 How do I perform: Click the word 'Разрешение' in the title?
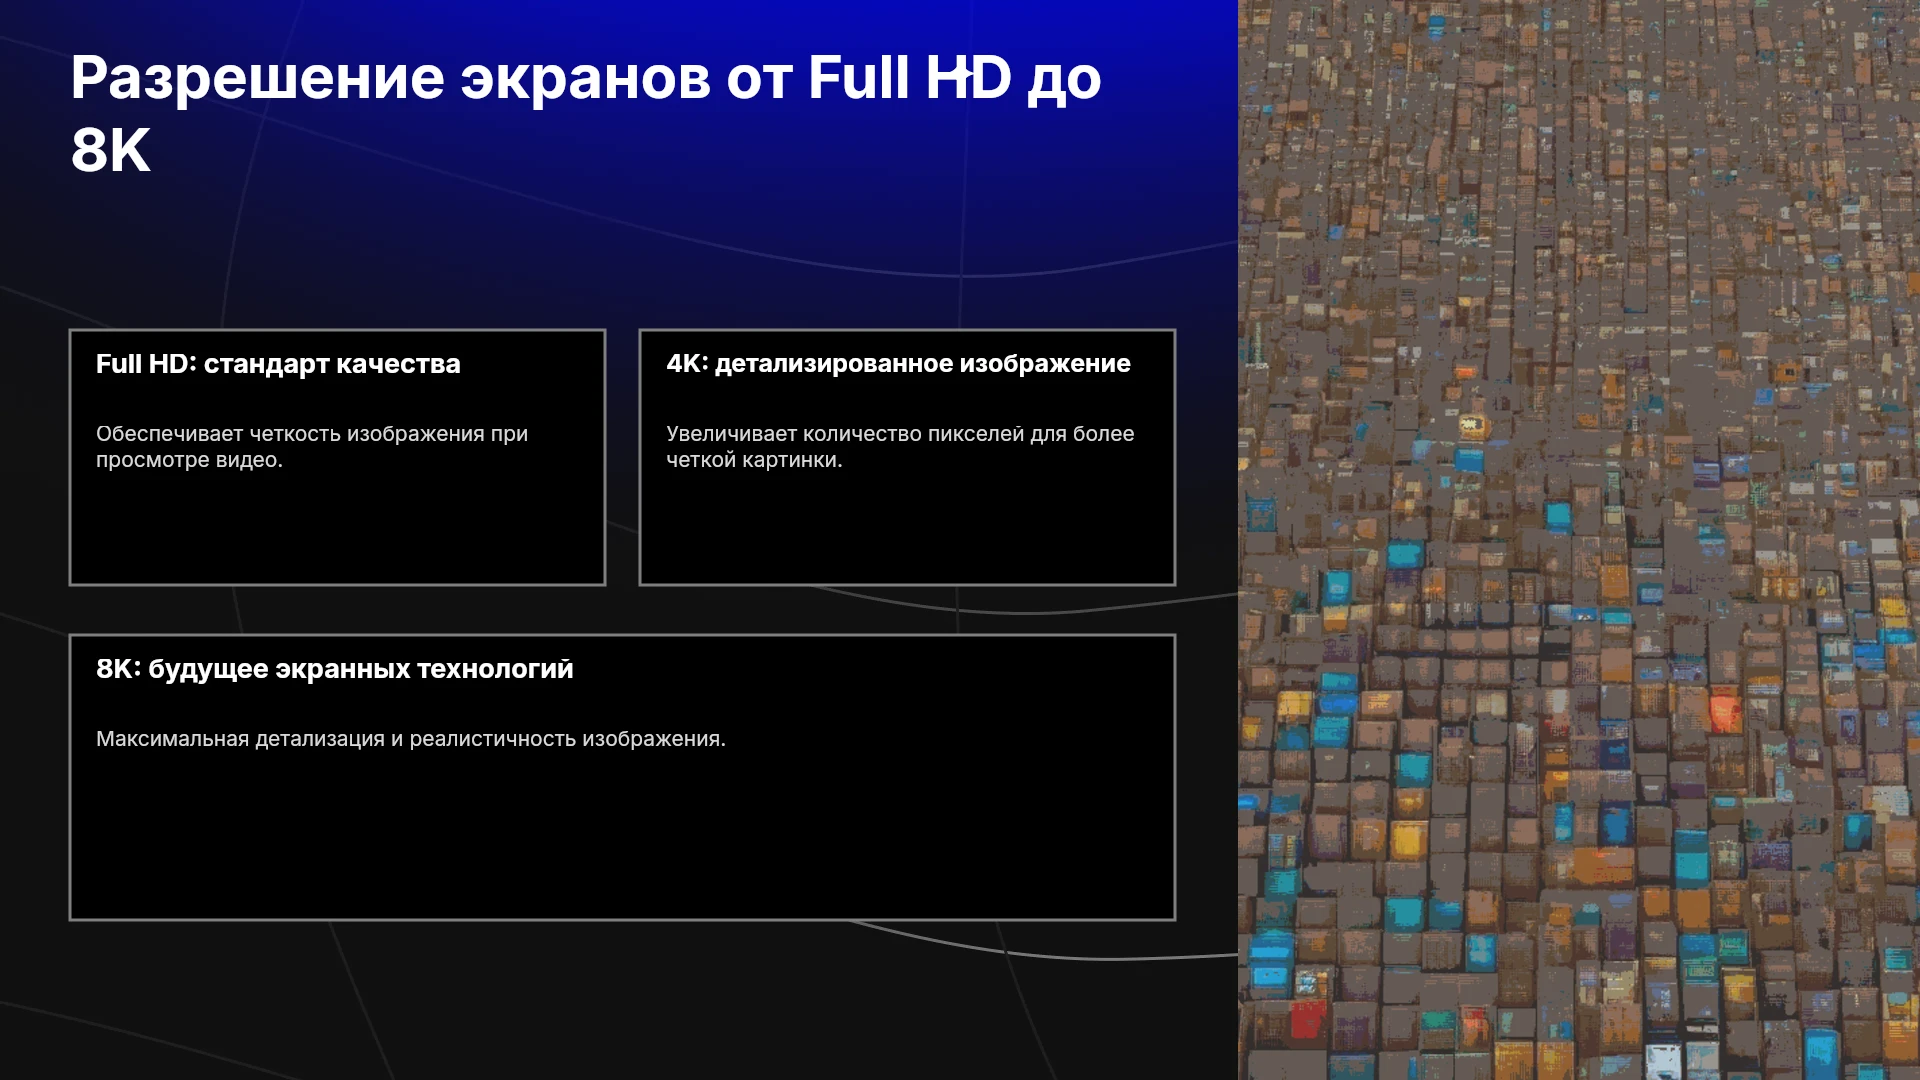click(257, 79)
